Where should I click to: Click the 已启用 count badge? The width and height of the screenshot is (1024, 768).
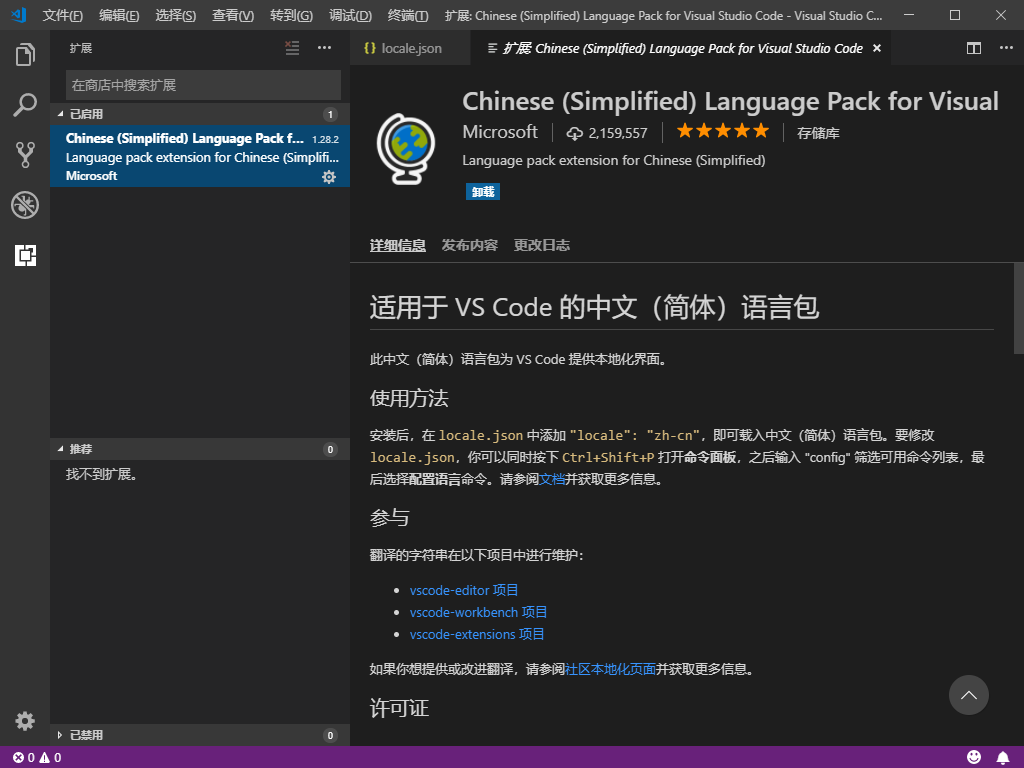330,114
